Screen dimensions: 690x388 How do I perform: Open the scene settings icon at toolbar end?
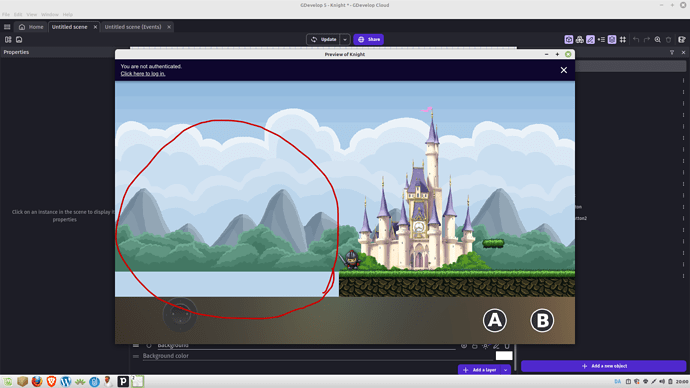click(x=682, y=40)
